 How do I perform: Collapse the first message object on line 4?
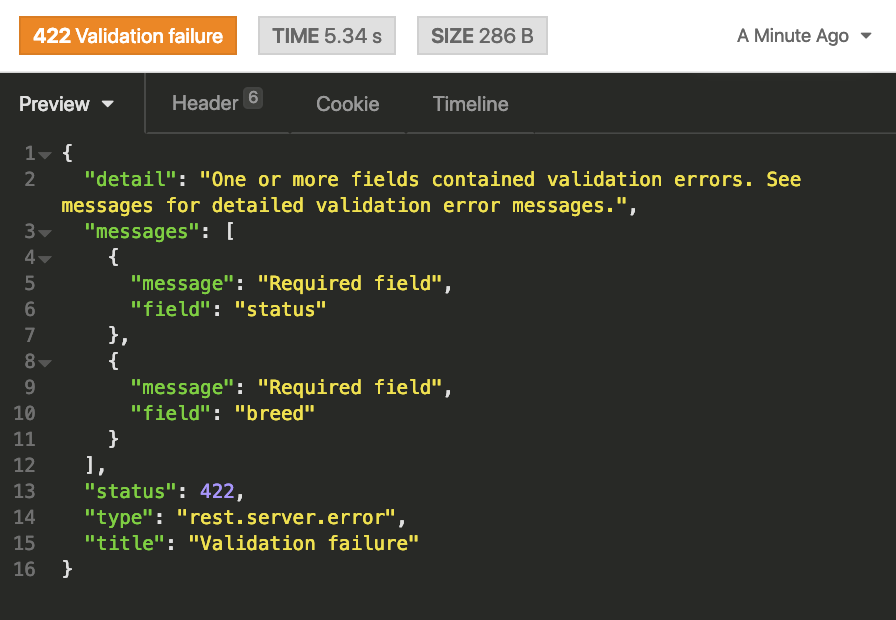point(45,258)
